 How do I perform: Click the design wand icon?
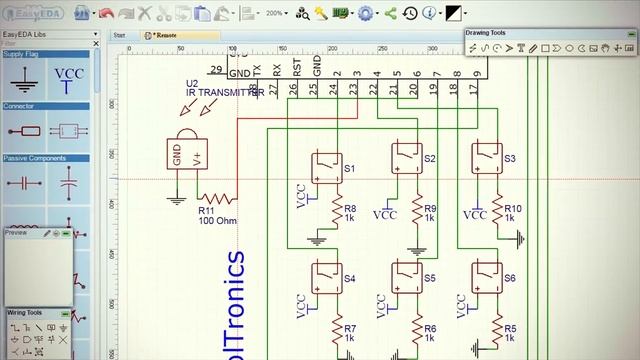pos(321,13)
